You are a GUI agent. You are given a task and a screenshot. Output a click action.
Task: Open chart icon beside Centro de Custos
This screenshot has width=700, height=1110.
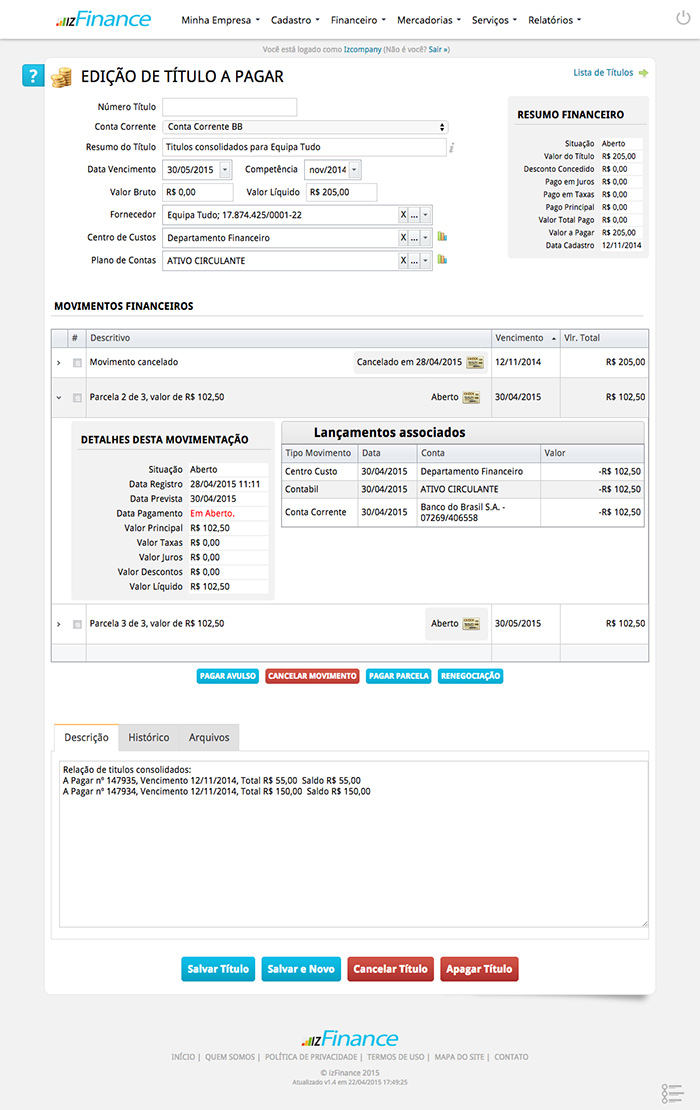coord(442,237)
